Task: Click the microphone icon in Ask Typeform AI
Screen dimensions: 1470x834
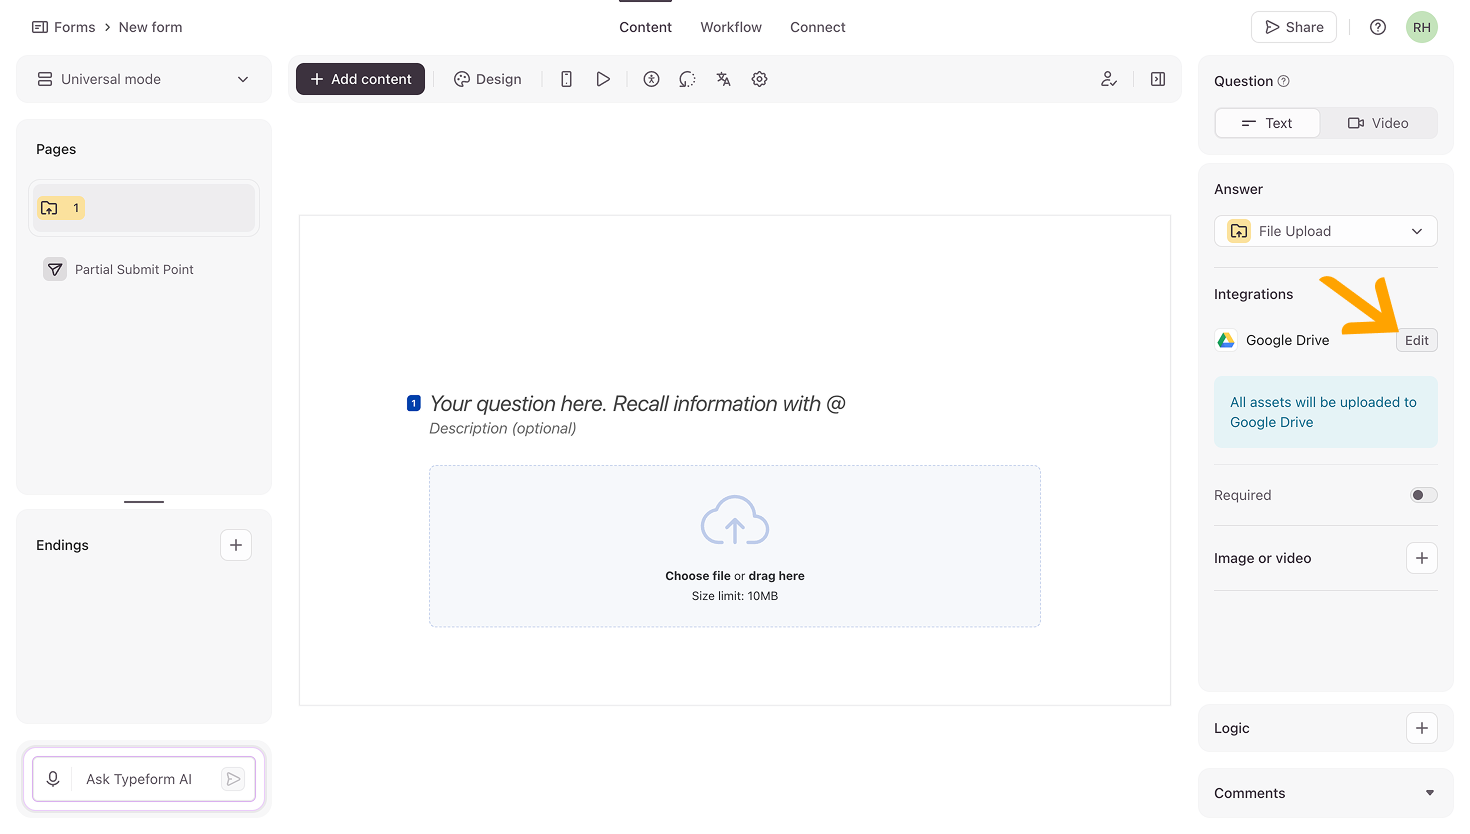Action: click(x=53, y=779)
